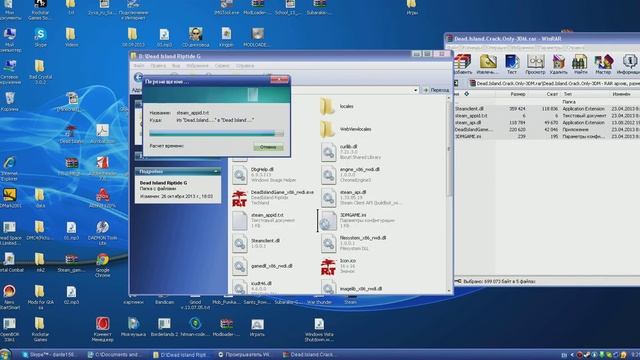640x360 pixels.
Task: Select Steamclient.dll row in WinRAR
Action: click(547, 109)
